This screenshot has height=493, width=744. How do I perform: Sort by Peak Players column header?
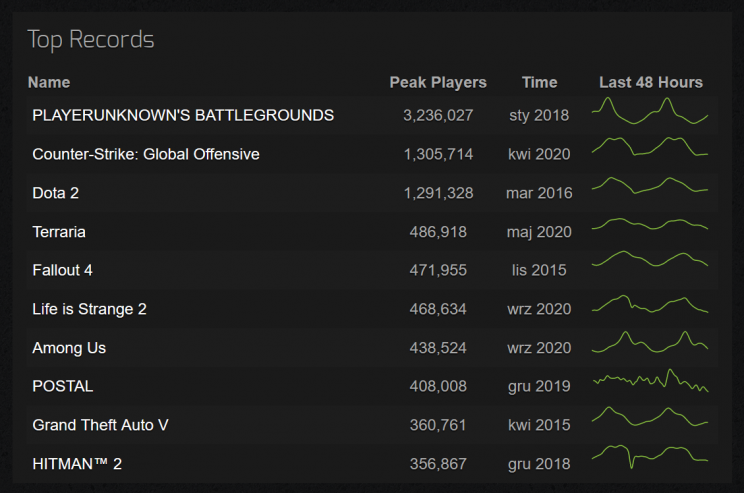pyautogui.click(x=438, y=82)
